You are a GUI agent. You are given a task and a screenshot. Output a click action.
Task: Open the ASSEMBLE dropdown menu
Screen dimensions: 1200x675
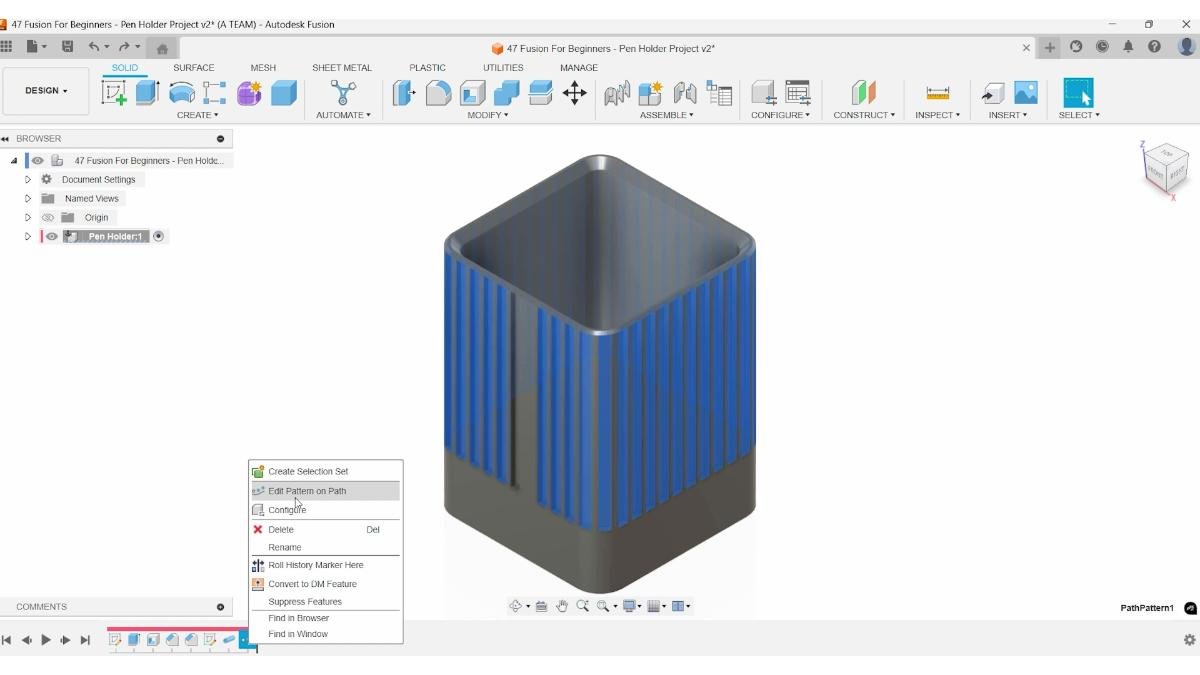pos(666,115)
